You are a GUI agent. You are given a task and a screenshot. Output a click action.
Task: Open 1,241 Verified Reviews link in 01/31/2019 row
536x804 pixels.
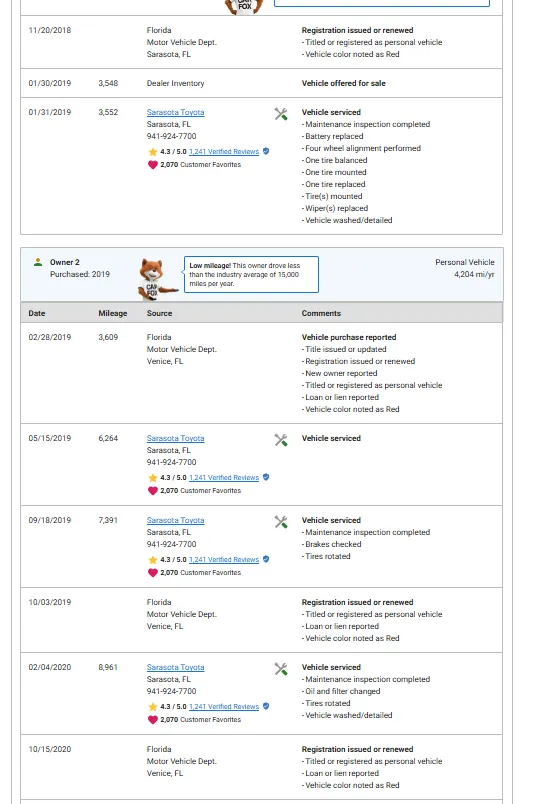tap(224, 152)
